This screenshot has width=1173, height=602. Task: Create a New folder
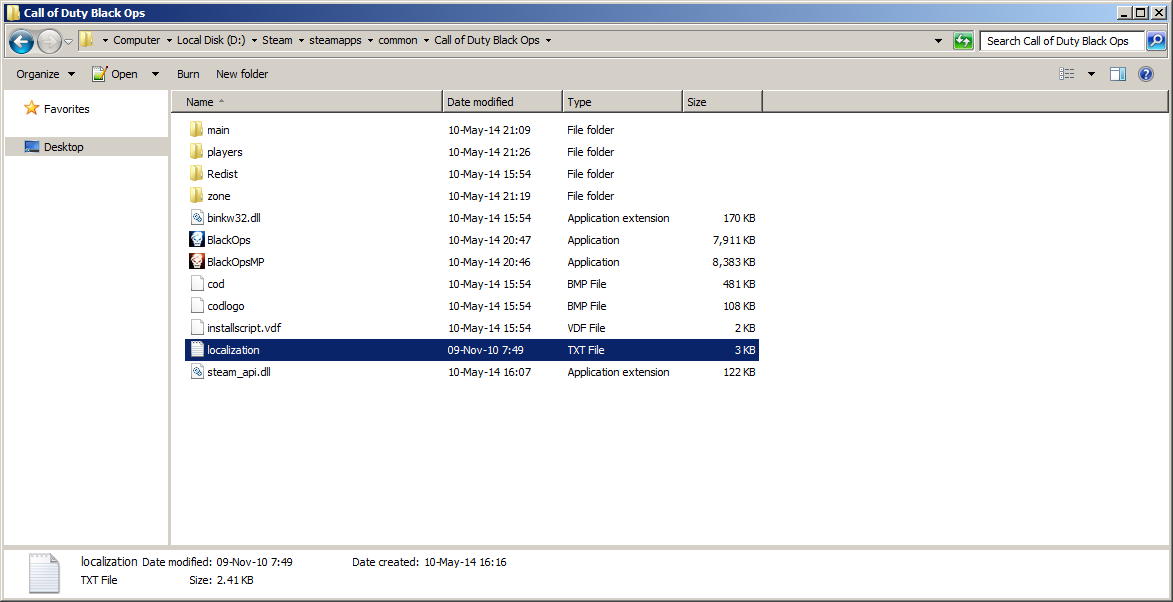click(242, 74)
